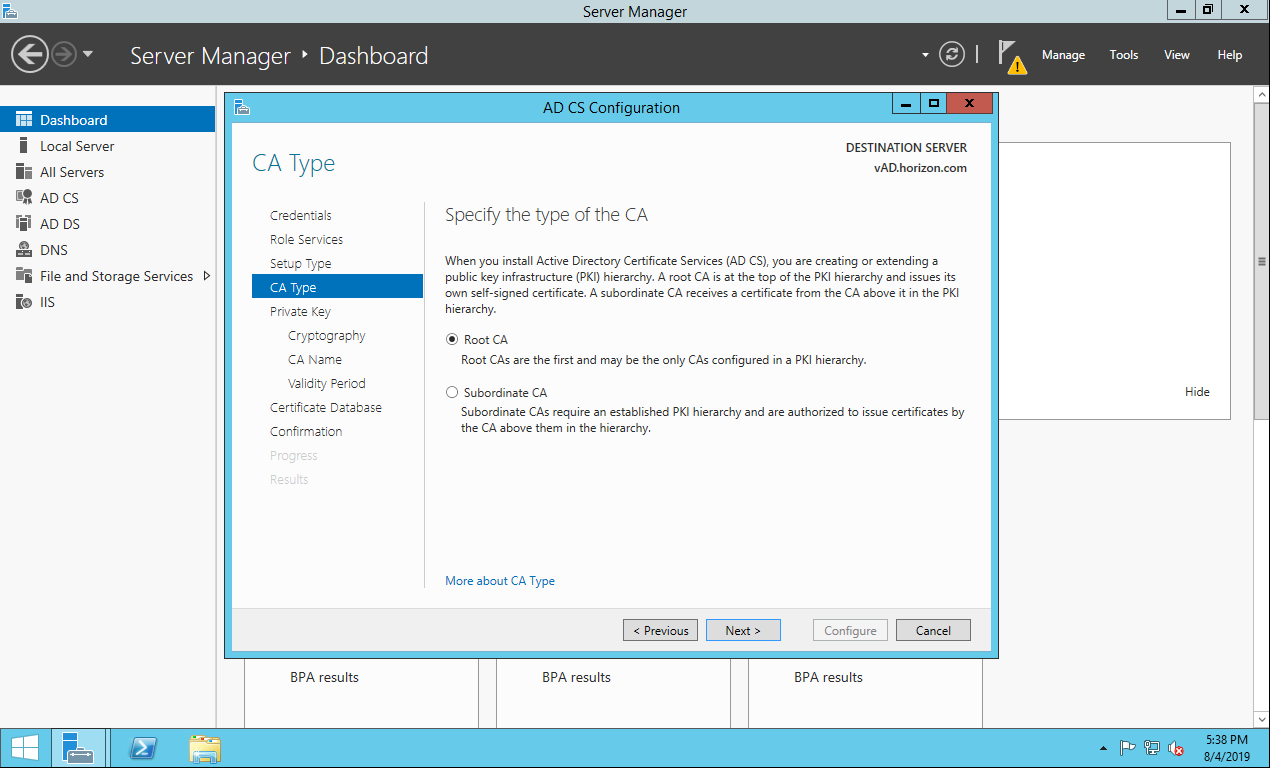Open the More about CA Type link
1270x768 pixels.
click(500, 581)
